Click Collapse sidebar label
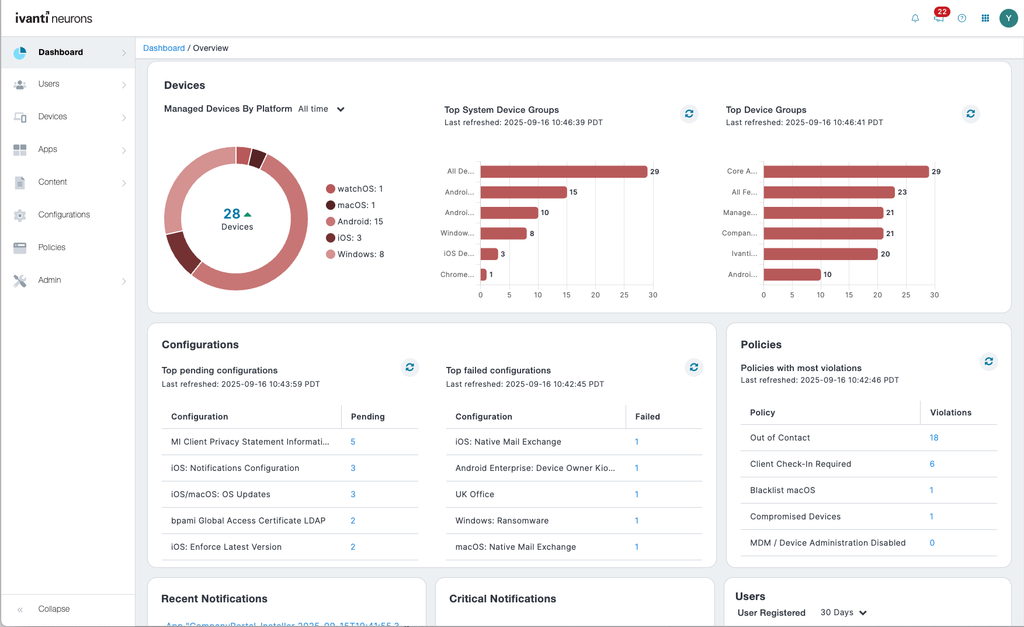Image resolution: width=1024 pixels, height=627 pixels. 54,609
